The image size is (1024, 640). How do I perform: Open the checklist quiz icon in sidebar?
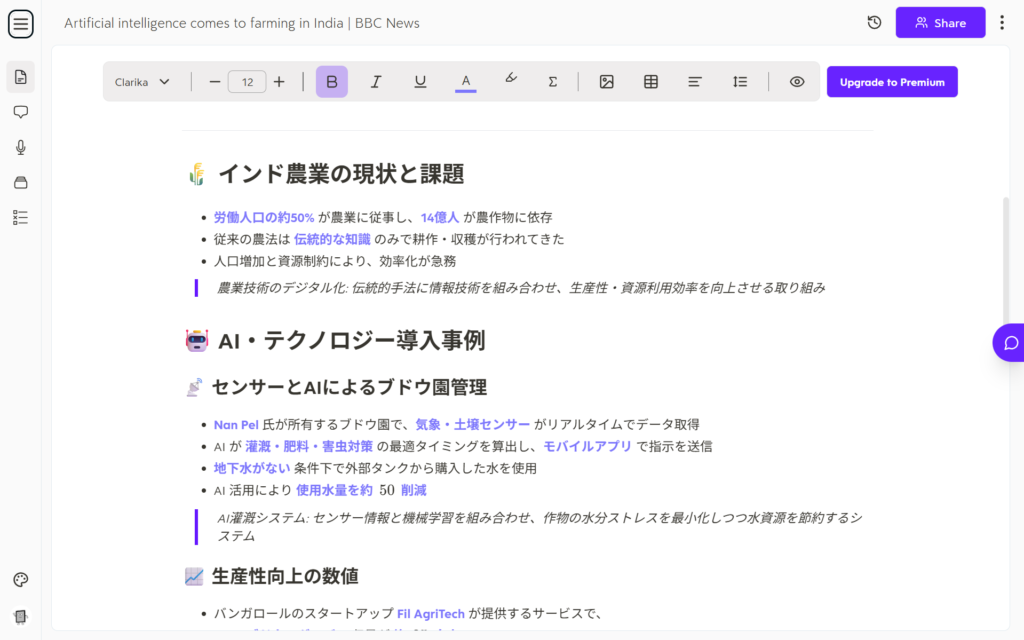coord(20,217)
